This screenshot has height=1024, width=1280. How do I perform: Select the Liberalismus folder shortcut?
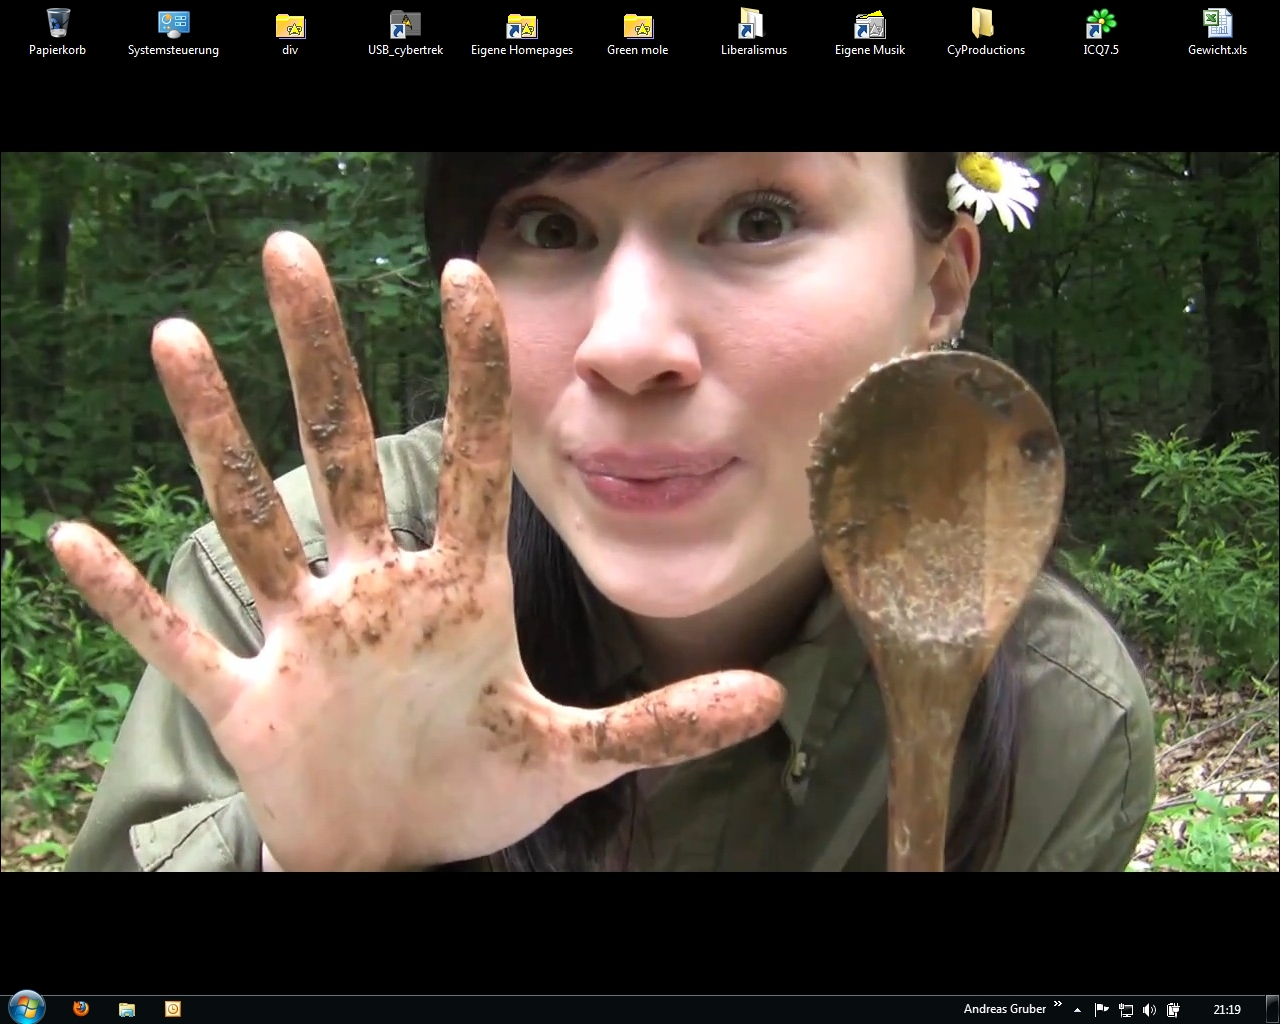[753, 25]
